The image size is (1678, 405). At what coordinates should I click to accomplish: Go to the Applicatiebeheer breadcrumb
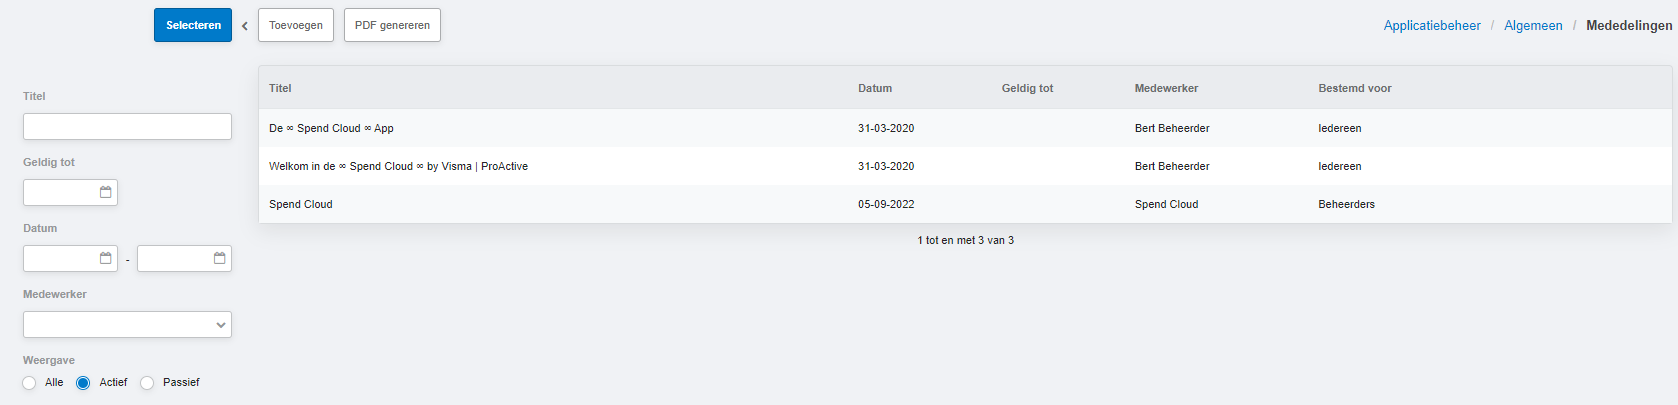coord(1432,25)
